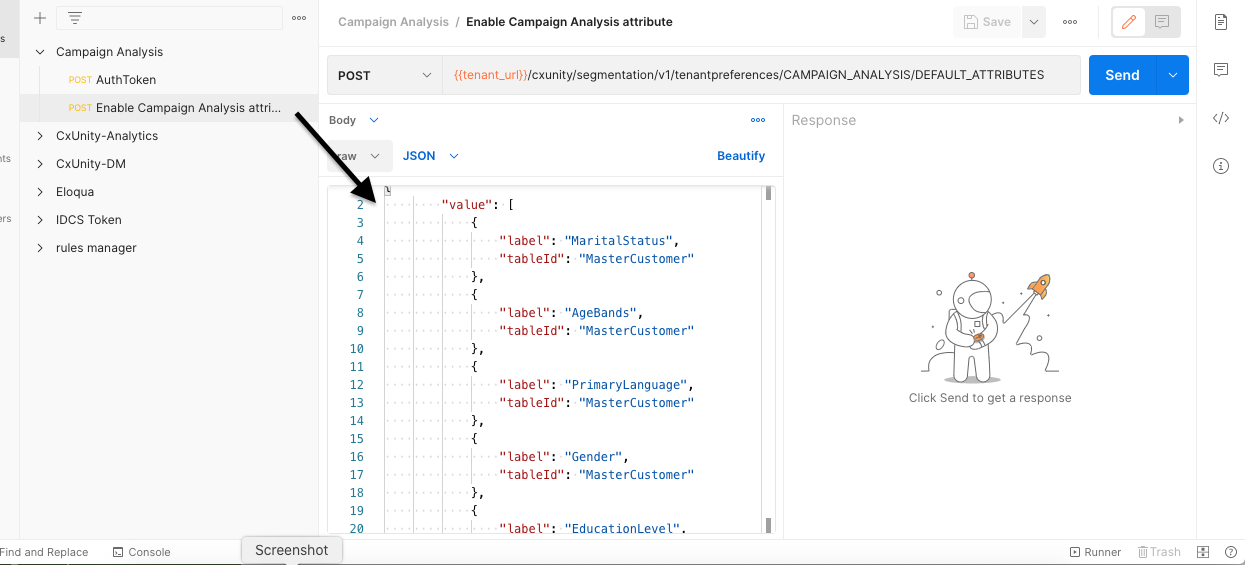Image resolution: width=1245 pixels, height=565 pixels.
Task: Open the Send button dropdown arrow
Action: click(1173, 75)
